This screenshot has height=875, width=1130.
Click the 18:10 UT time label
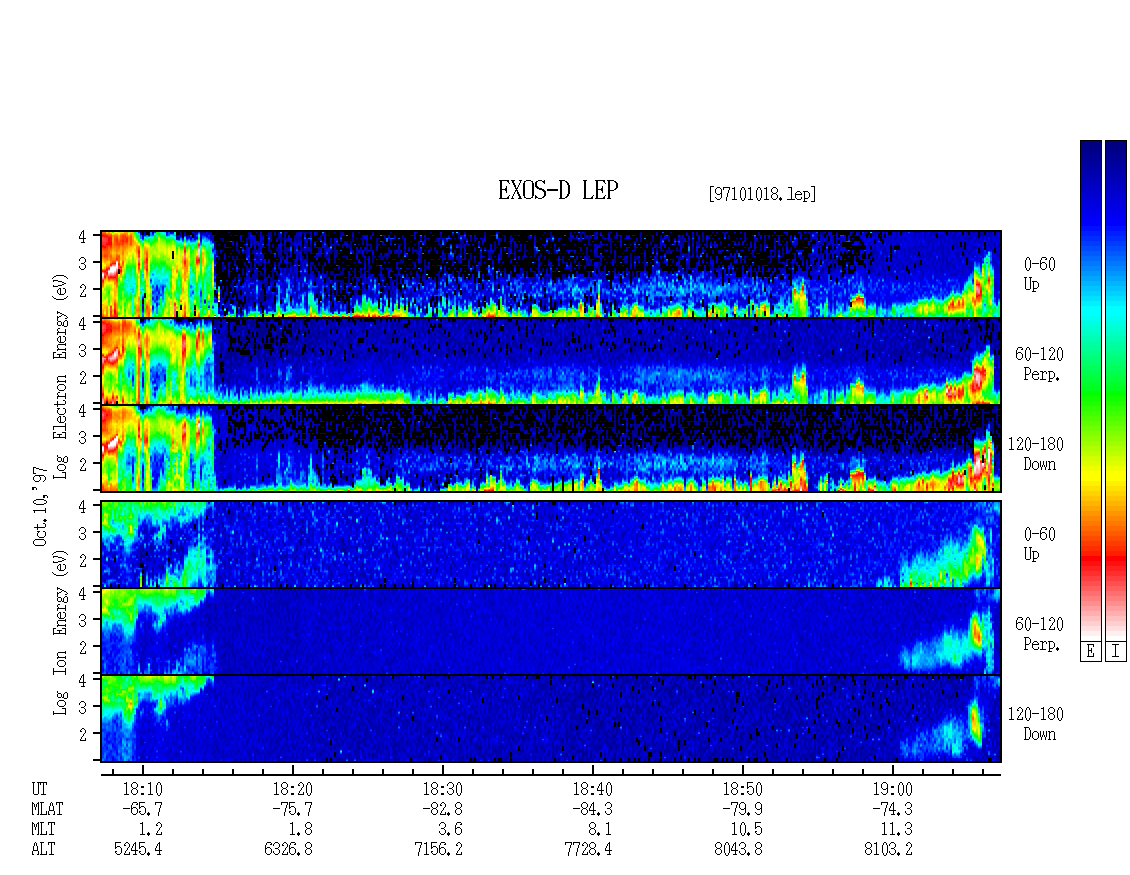143,789
